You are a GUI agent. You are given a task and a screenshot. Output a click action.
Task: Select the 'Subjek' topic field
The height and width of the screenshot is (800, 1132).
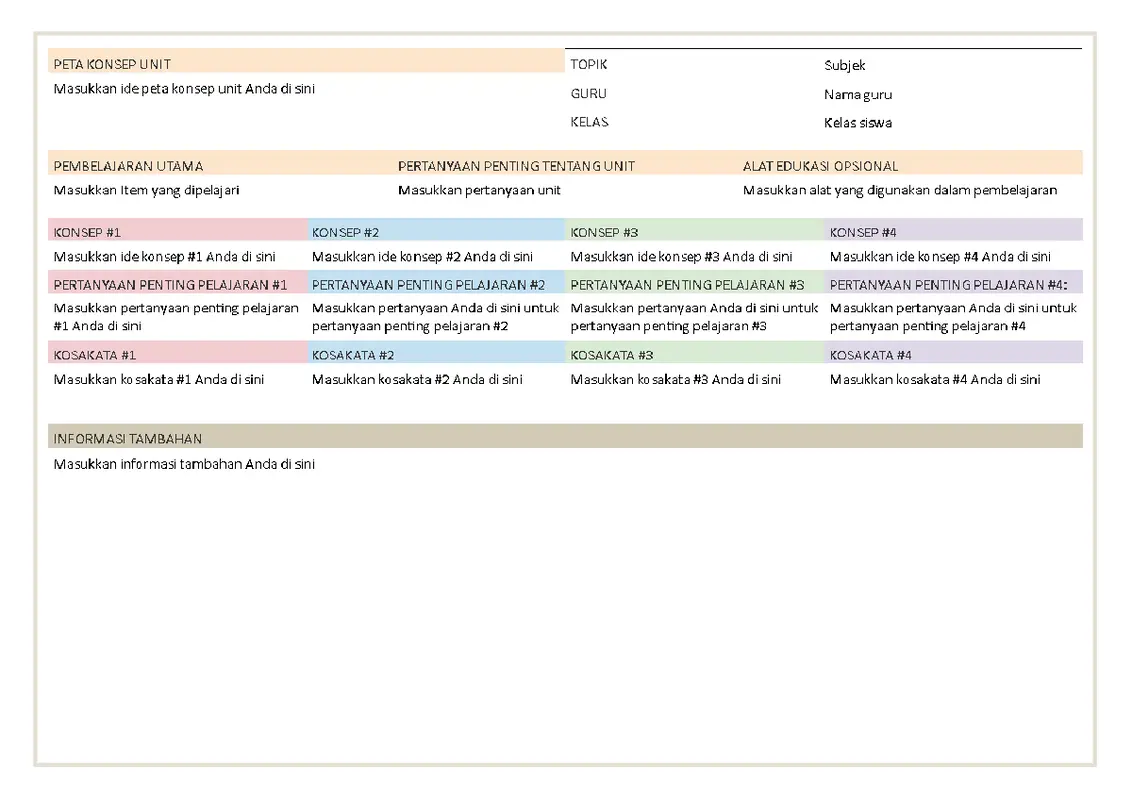click(x=845, y=66)
